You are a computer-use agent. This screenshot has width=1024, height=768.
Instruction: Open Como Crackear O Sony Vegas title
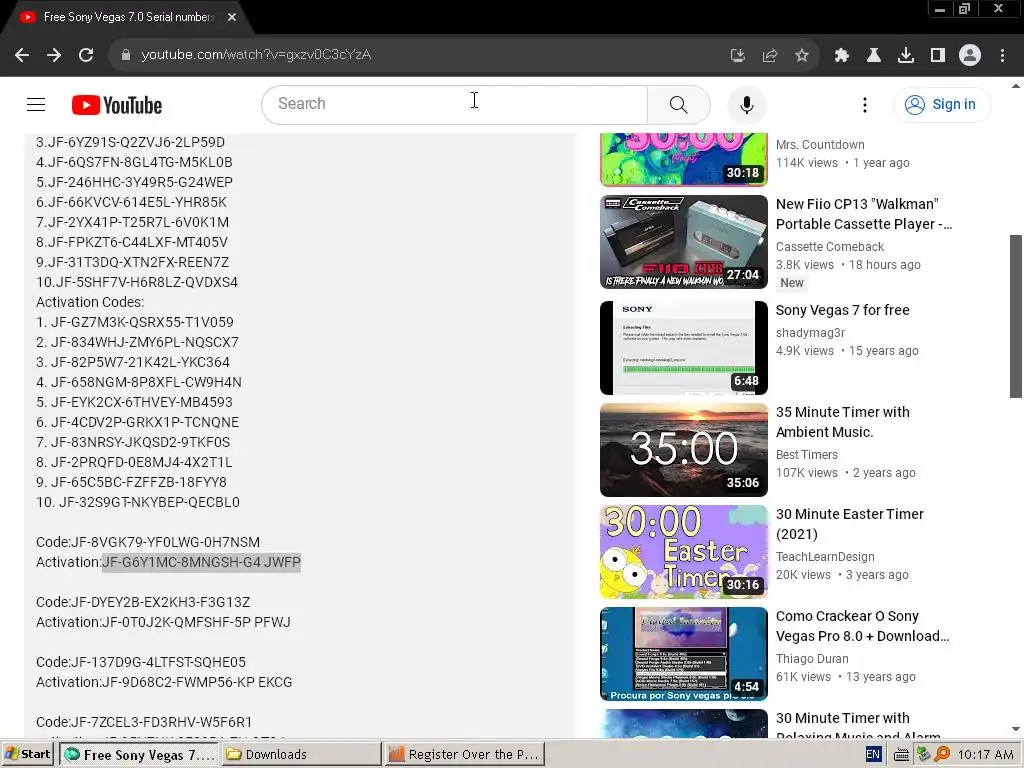click(x=862, y=626)
